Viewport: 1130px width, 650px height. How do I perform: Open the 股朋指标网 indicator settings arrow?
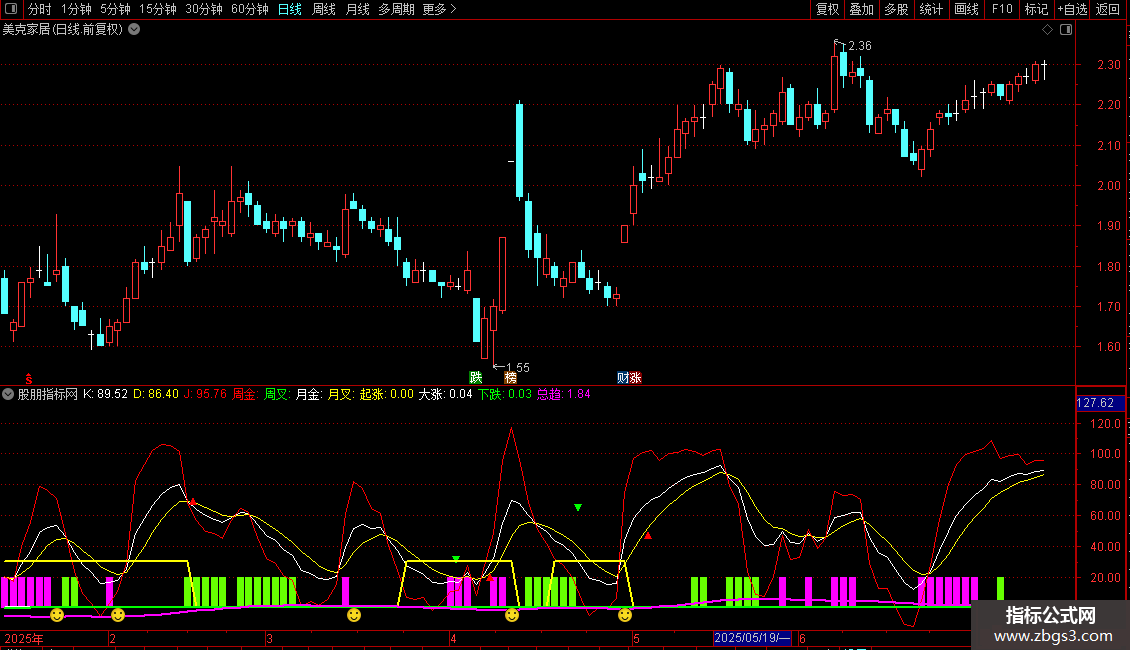(x=8, y=394)
